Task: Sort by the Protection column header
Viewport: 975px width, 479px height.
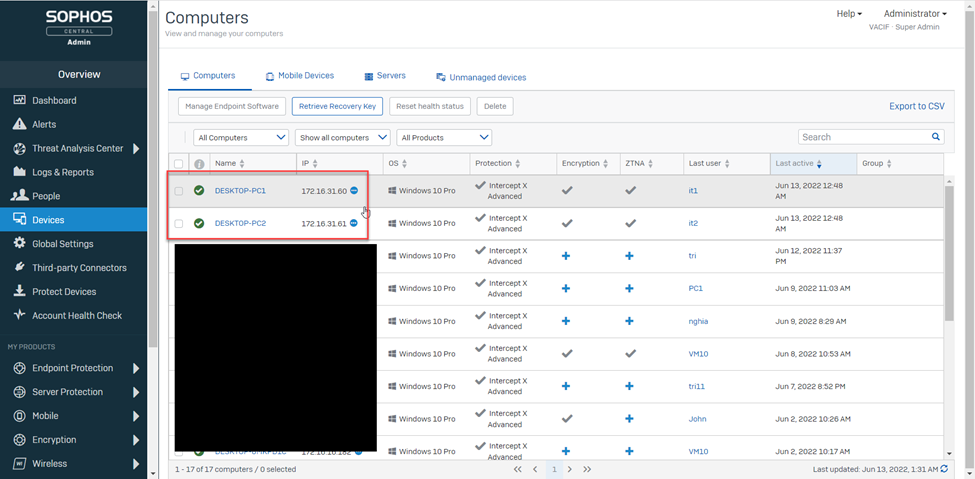Action: (497, 164)
